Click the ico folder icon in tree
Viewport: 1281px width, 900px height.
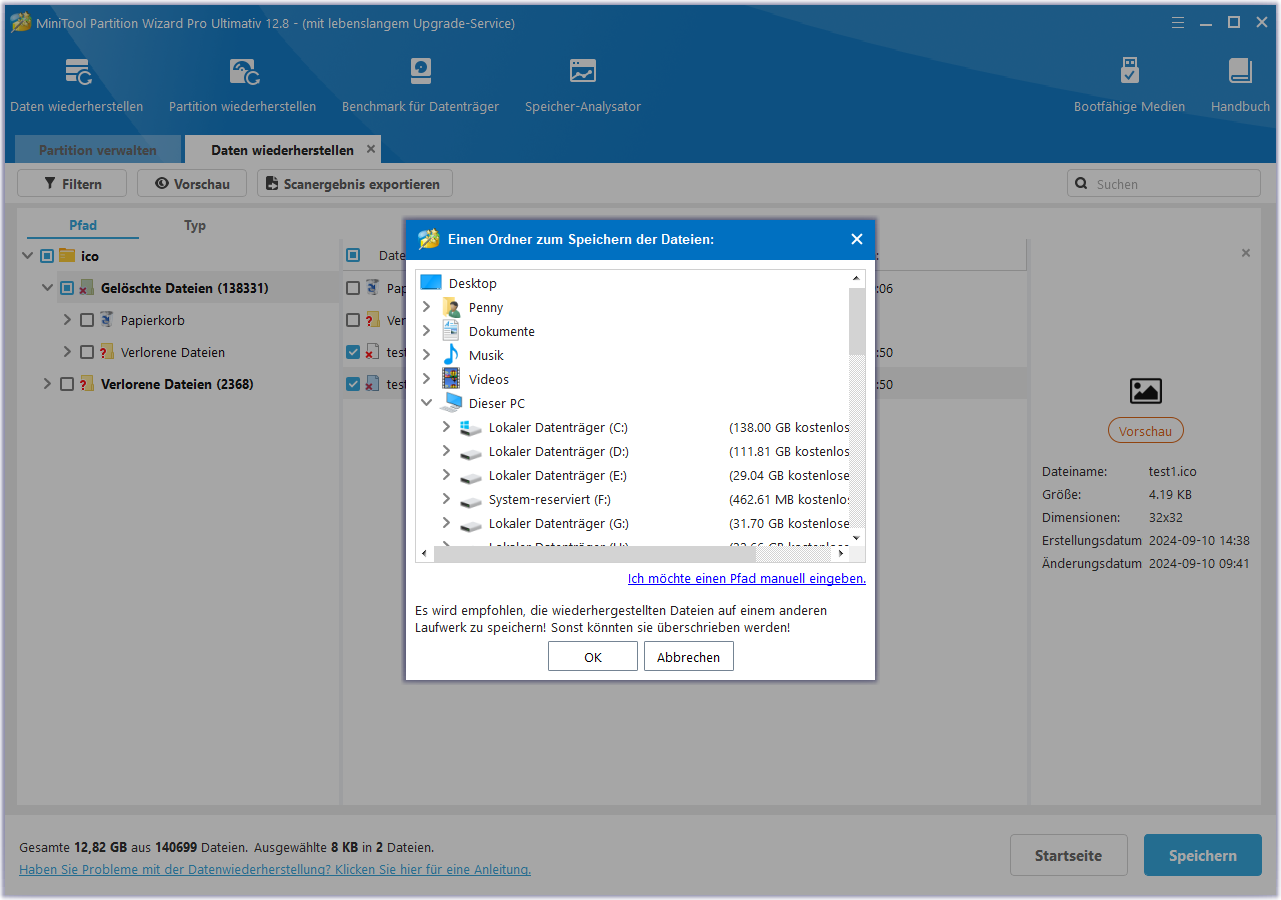point(67,256)
